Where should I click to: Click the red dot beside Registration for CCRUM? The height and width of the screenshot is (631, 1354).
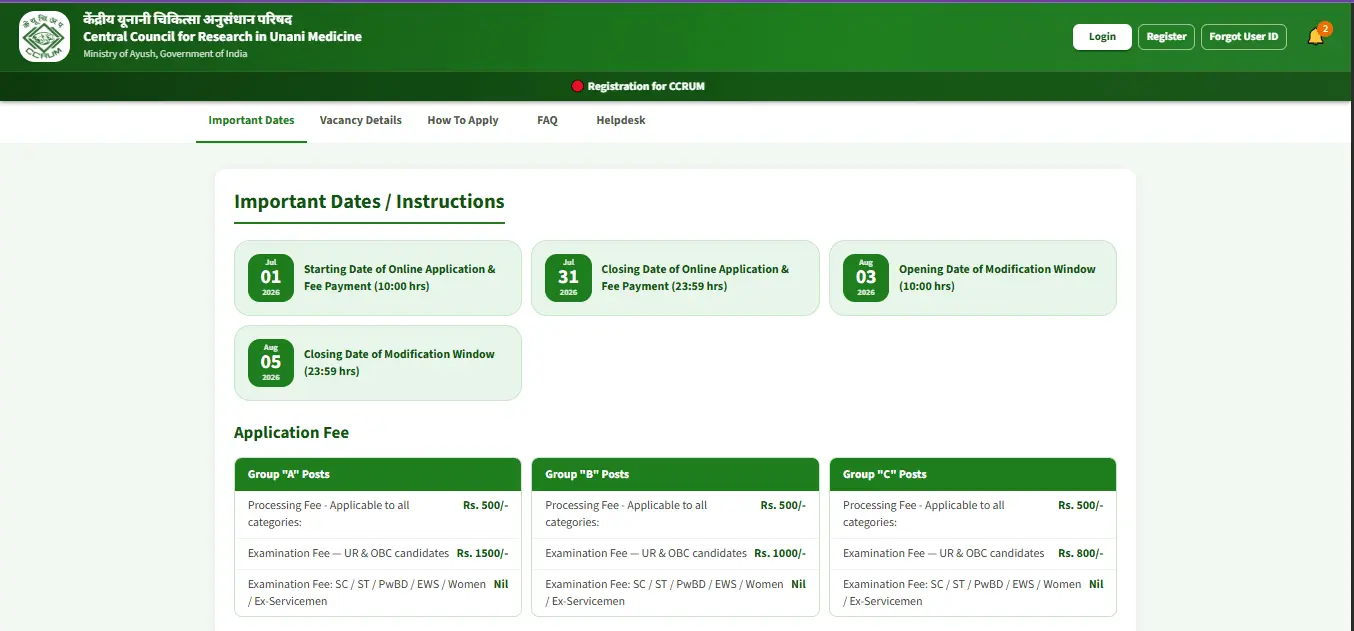(x=577, y=87)
